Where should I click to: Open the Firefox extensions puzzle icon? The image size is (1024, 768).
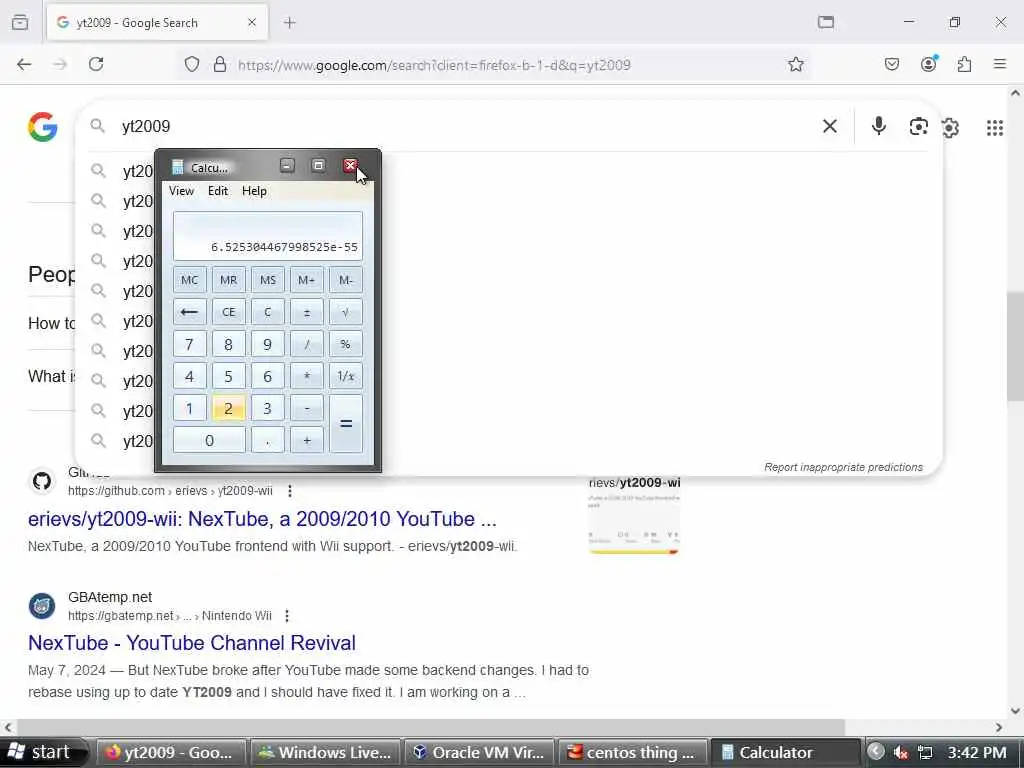(x=965, y=64)
